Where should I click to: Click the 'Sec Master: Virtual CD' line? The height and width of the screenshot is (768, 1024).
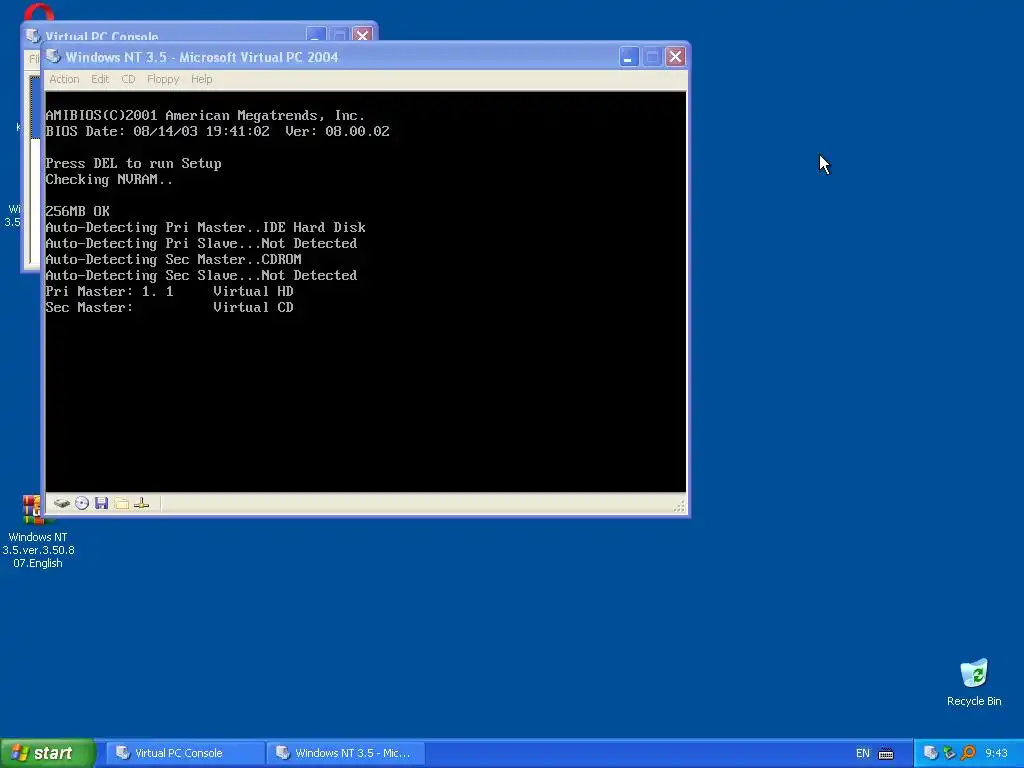coord(169,307)
